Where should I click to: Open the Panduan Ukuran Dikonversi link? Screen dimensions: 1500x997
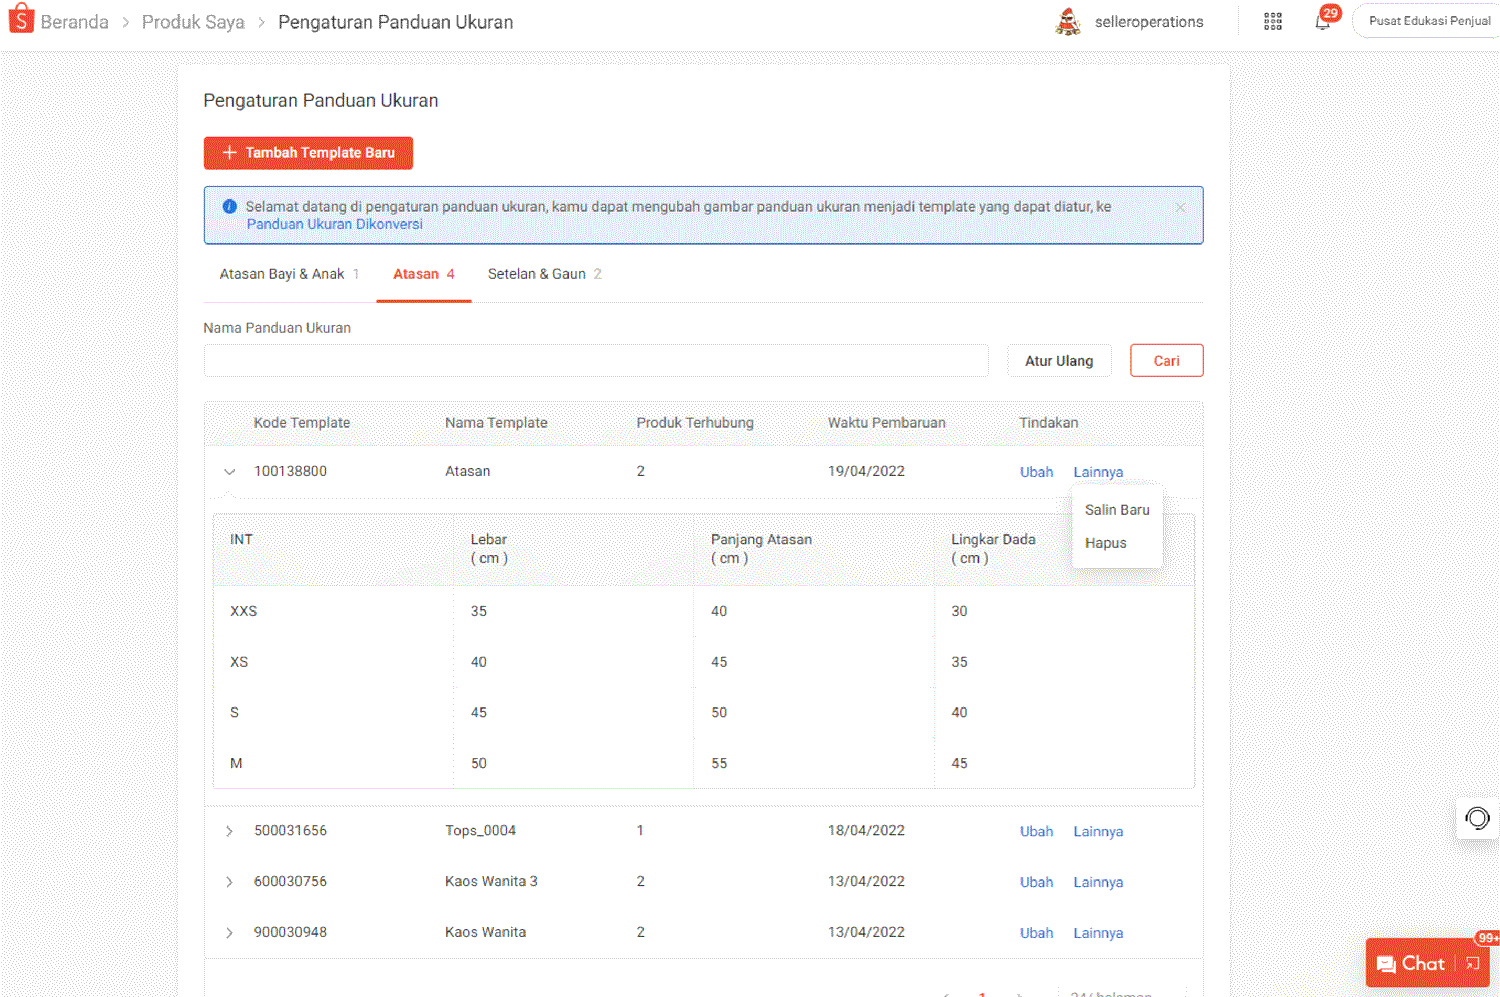coord(335,223)
